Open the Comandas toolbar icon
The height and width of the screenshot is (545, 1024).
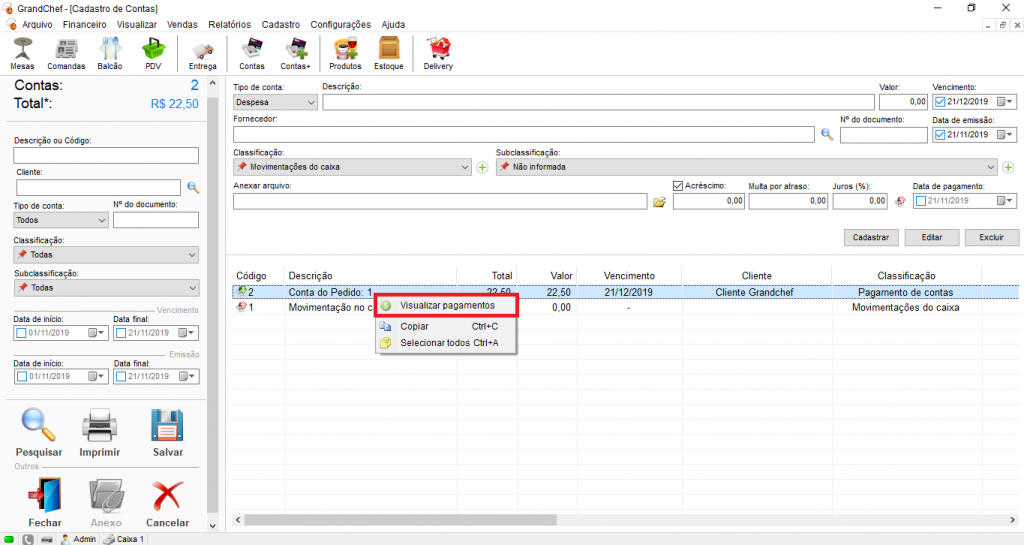pyautogui.click(x=66, y=49)
